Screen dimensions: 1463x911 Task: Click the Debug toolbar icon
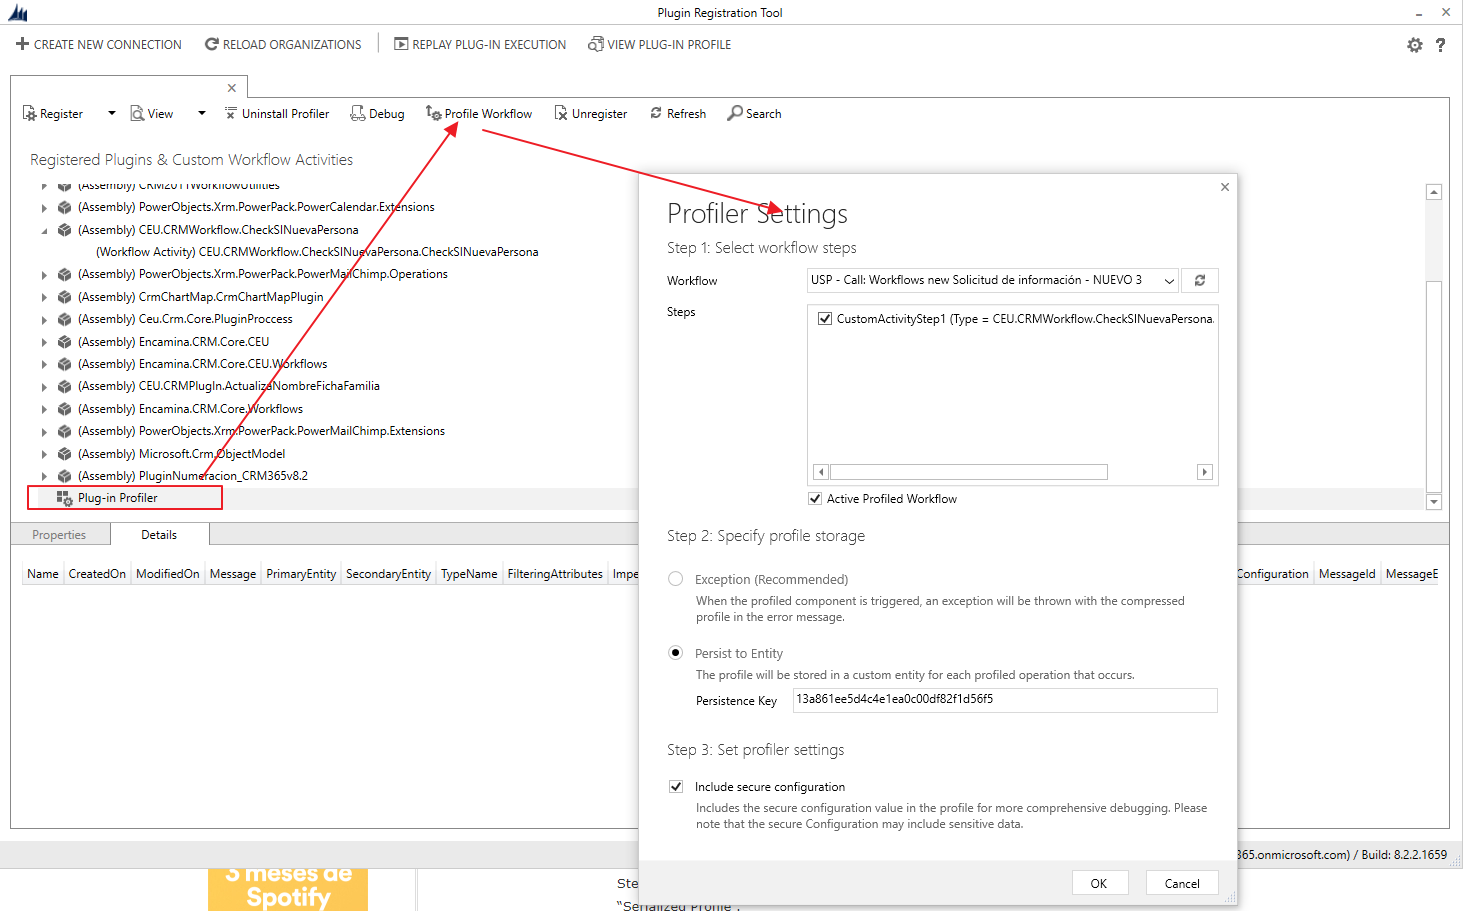pyautogui.click(x=357, y=113)
